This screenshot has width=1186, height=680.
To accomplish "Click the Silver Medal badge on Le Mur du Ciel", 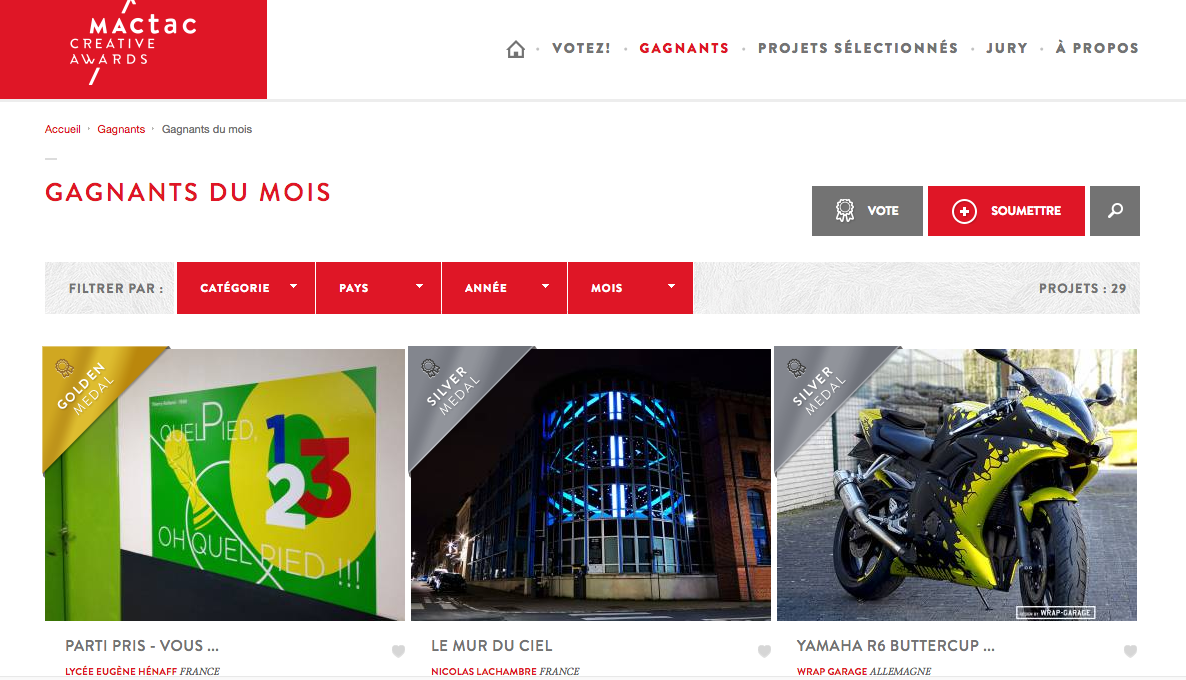I will click(452, 389).
